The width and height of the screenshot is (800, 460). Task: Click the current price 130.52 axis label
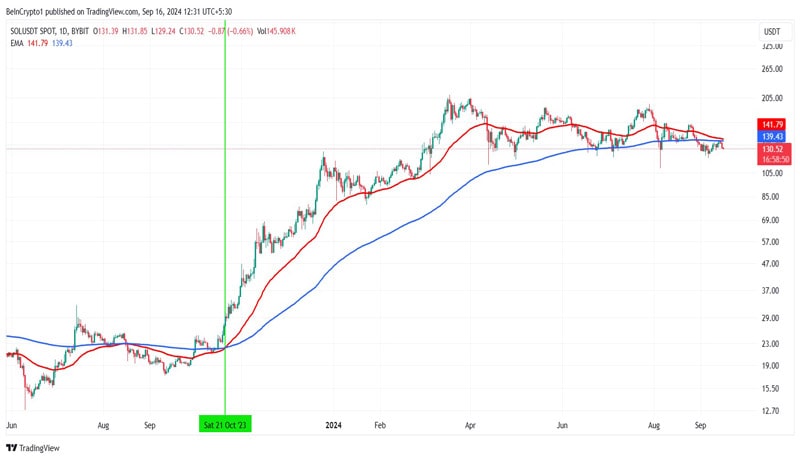point(773,149)
